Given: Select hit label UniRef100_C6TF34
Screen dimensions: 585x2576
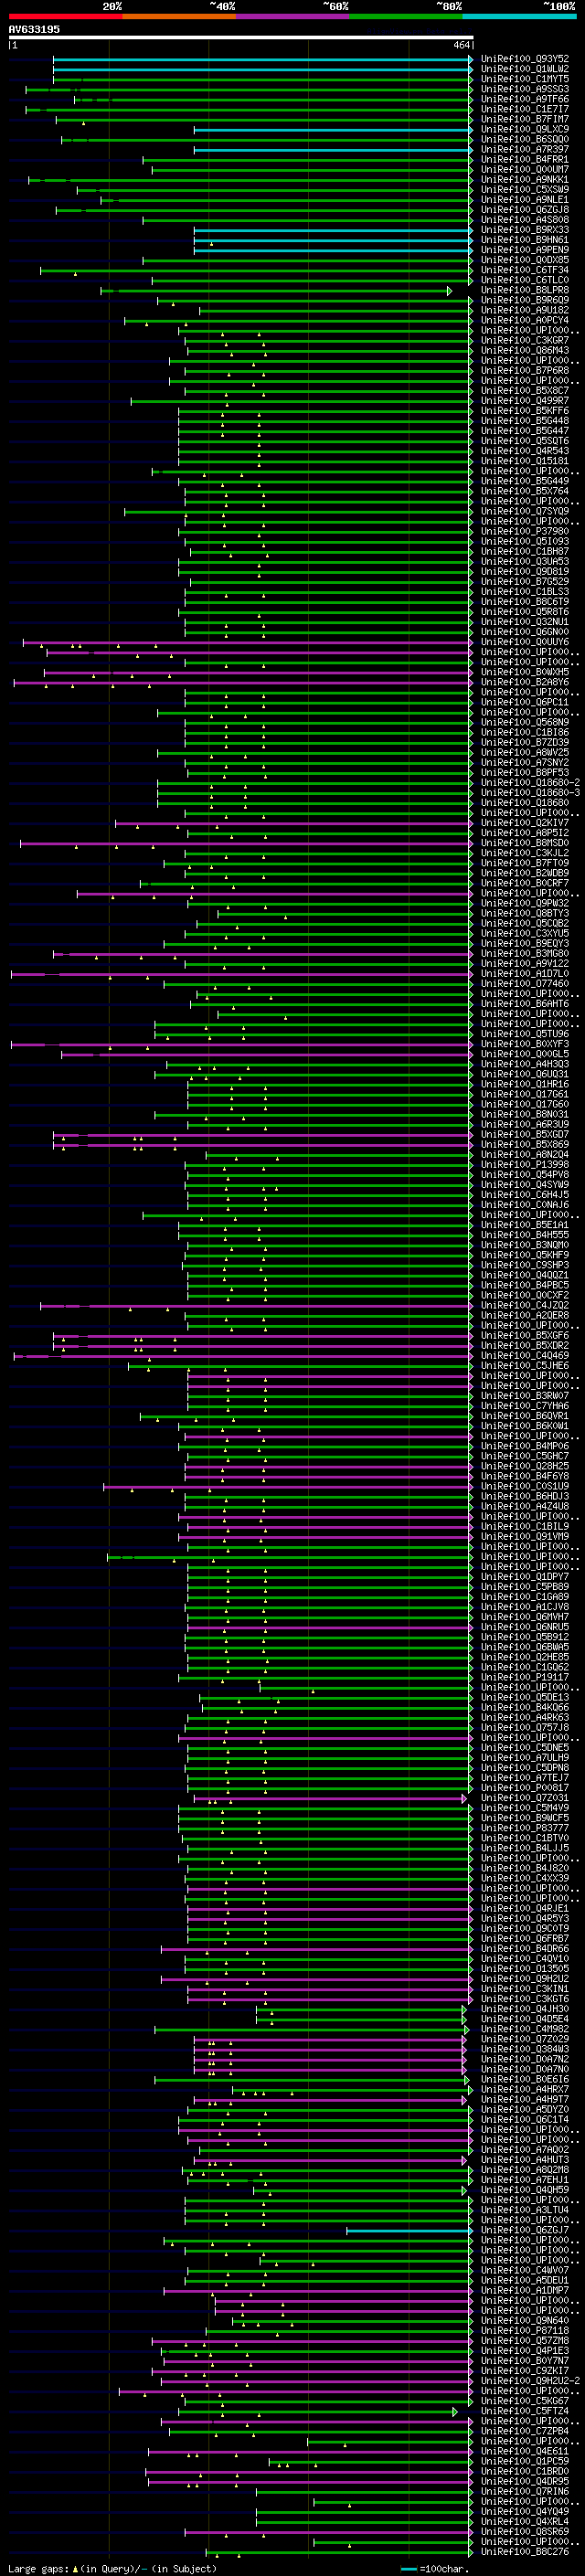Looking at the screenshot, I should tap(524, 270).
